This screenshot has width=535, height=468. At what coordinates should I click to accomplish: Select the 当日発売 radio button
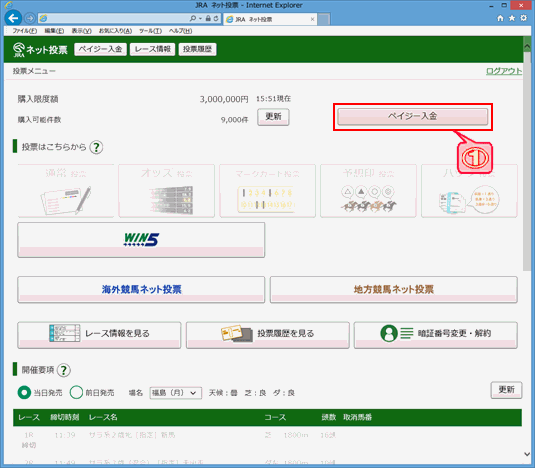pos(24,393)
